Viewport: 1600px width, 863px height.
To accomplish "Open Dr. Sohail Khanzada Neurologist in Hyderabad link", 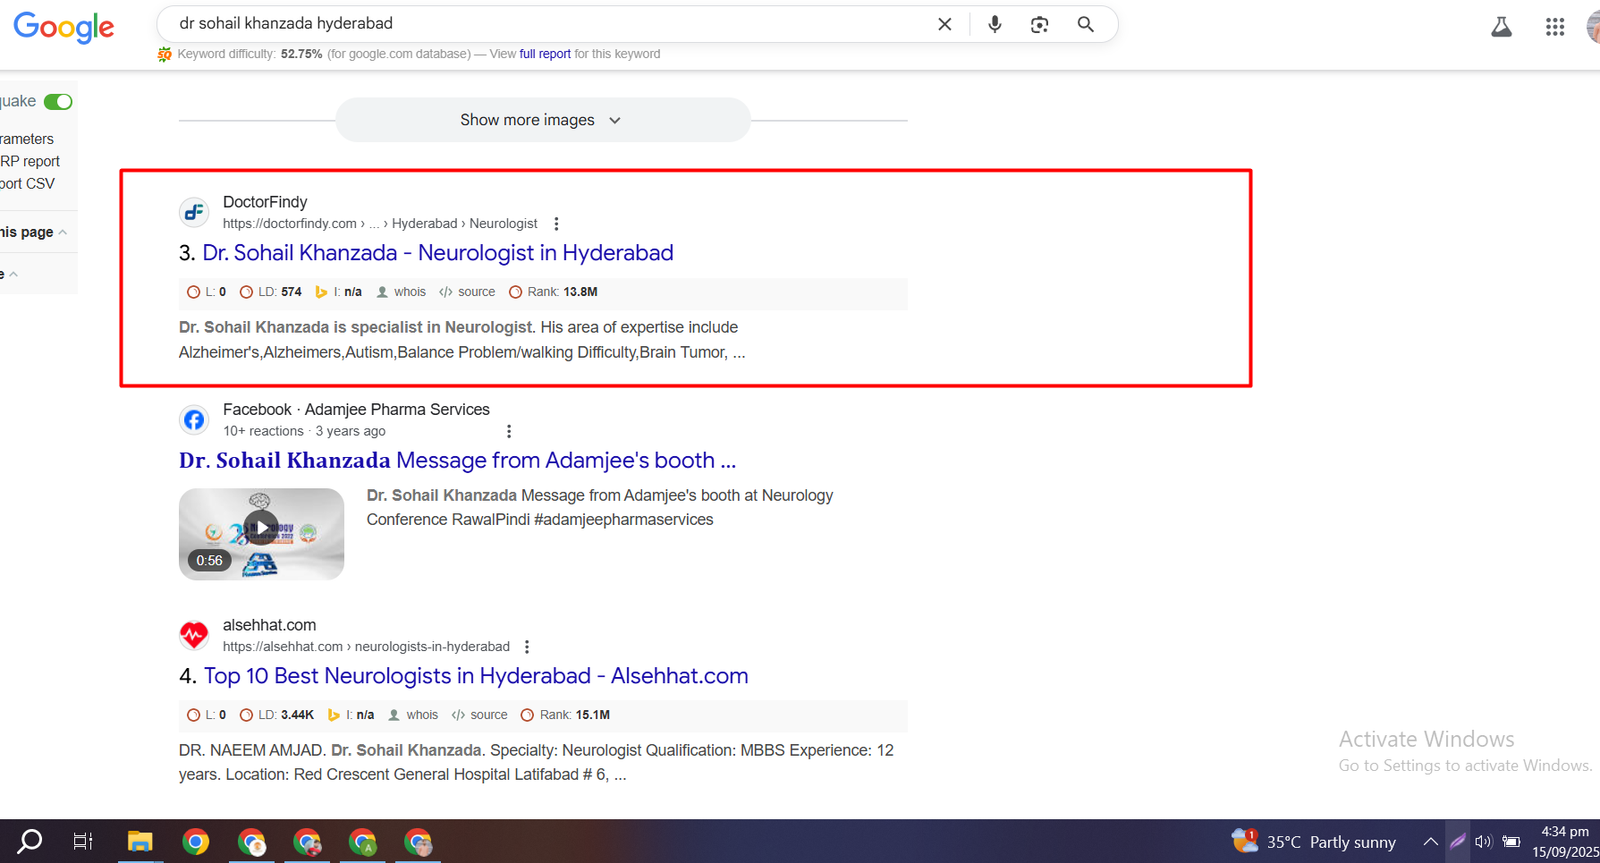I will pos(437,253).
